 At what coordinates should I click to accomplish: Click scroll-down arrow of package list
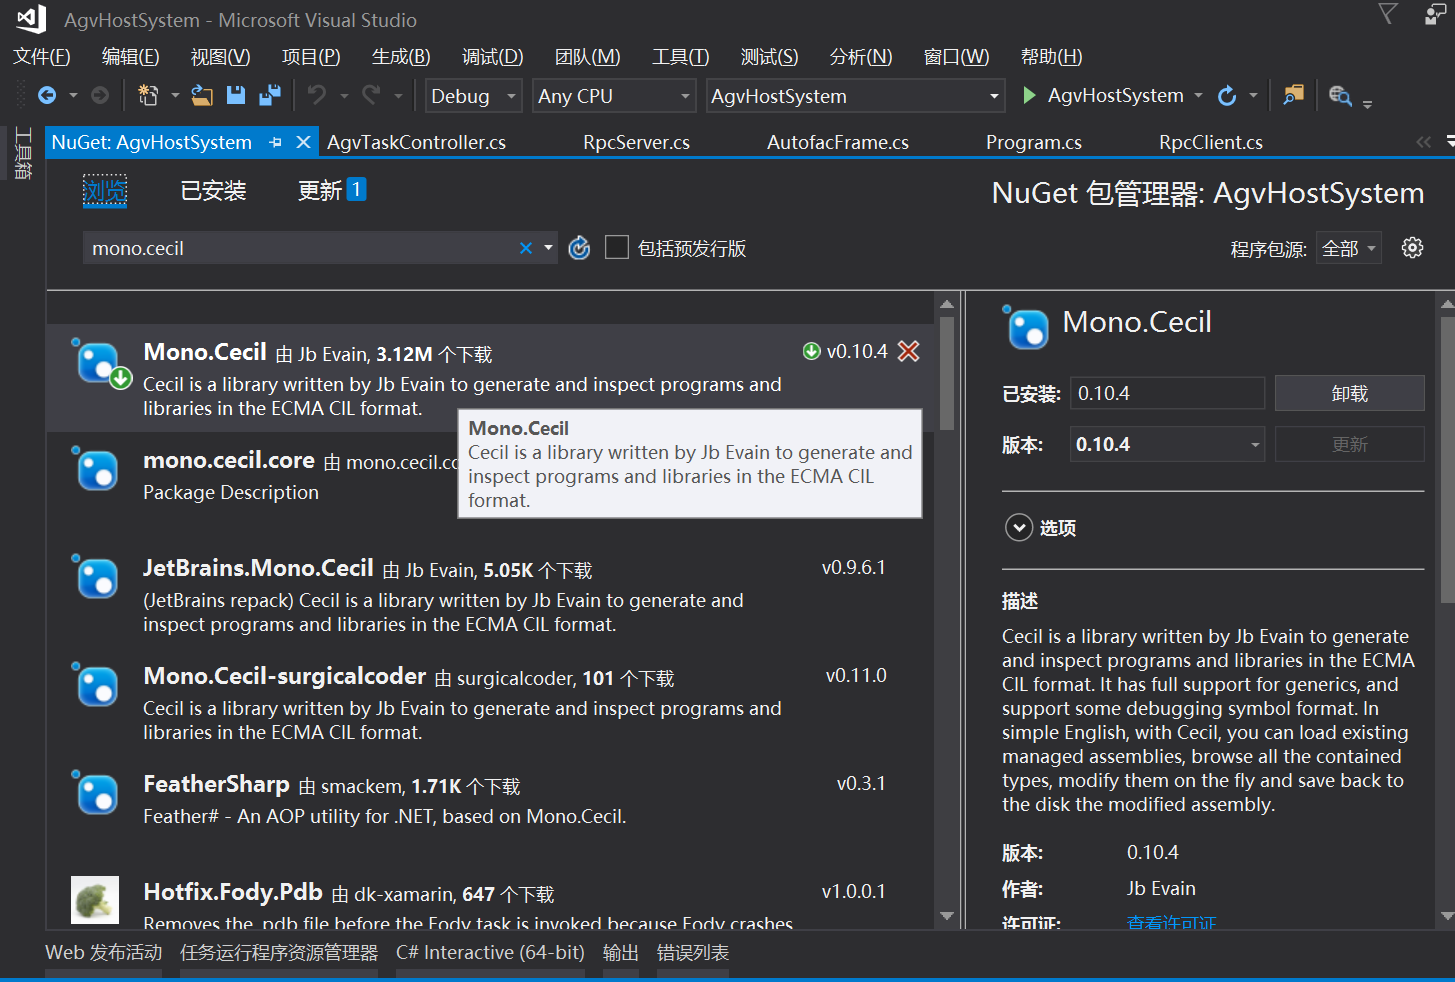[x=947, y=916]
